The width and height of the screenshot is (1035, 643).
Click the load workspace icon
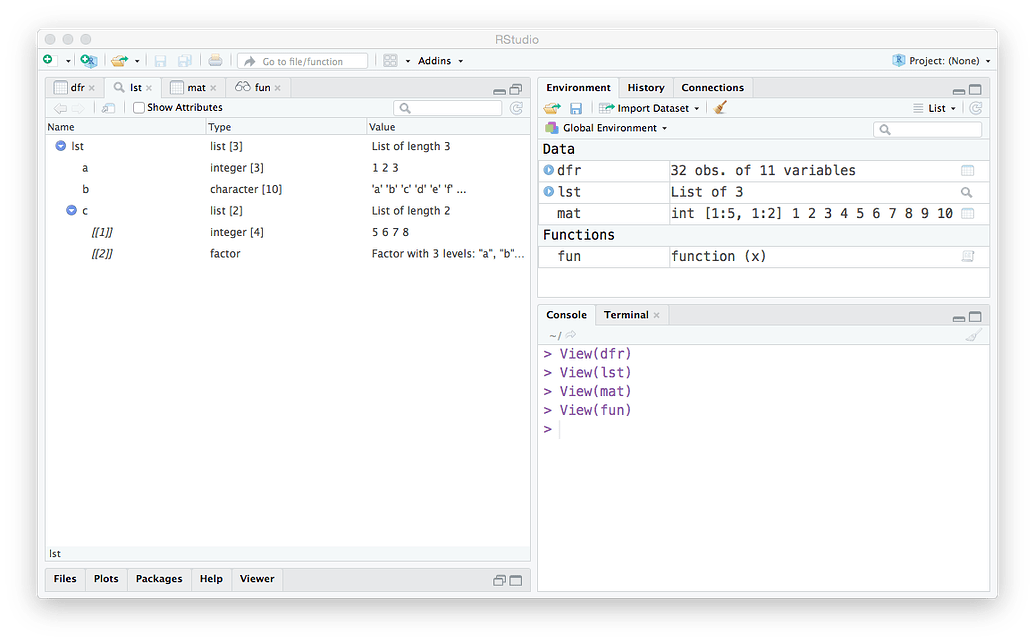pos(552,108)
